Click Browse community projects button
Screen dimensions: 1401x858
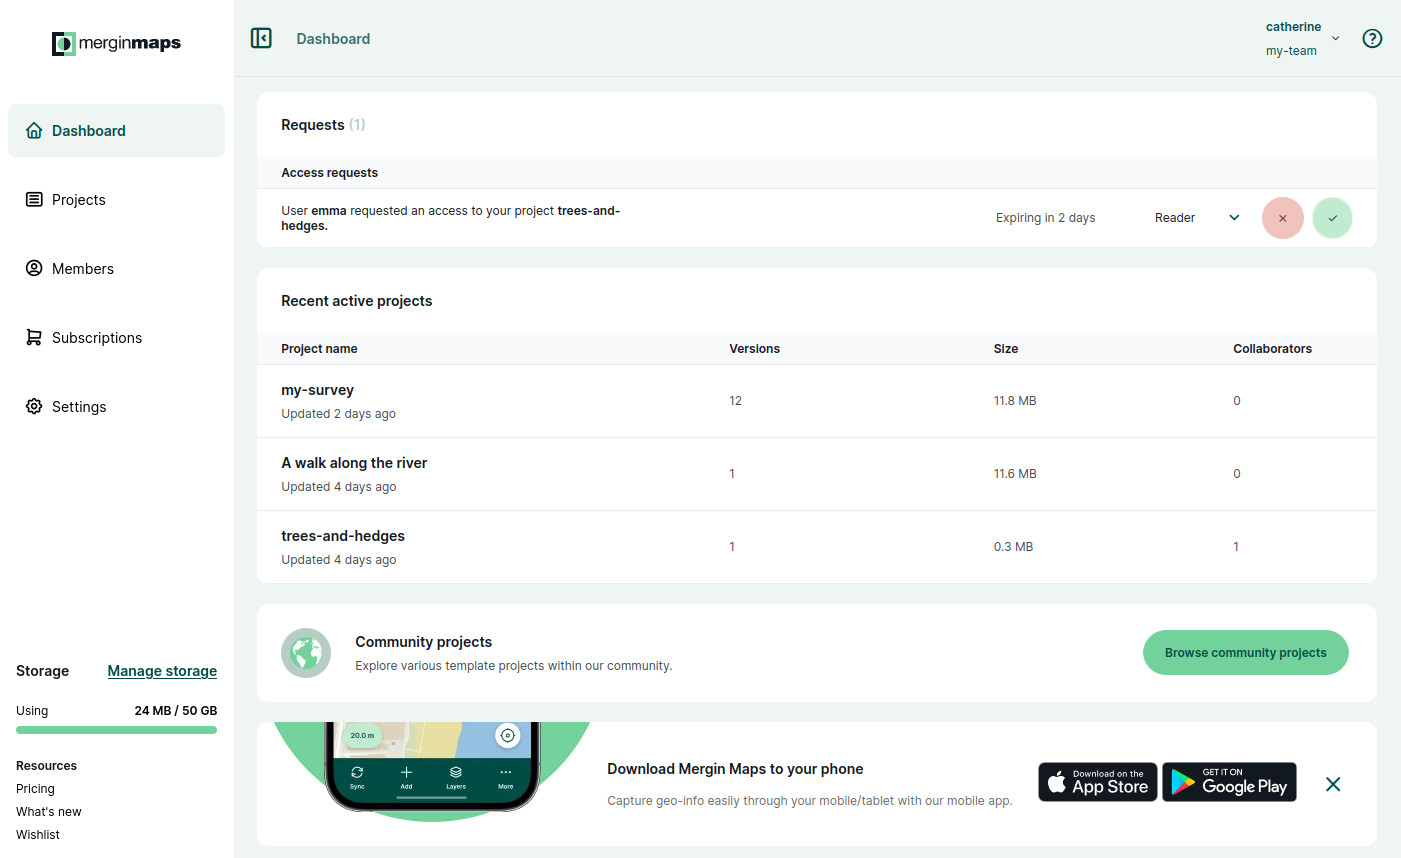point(1246,653)
